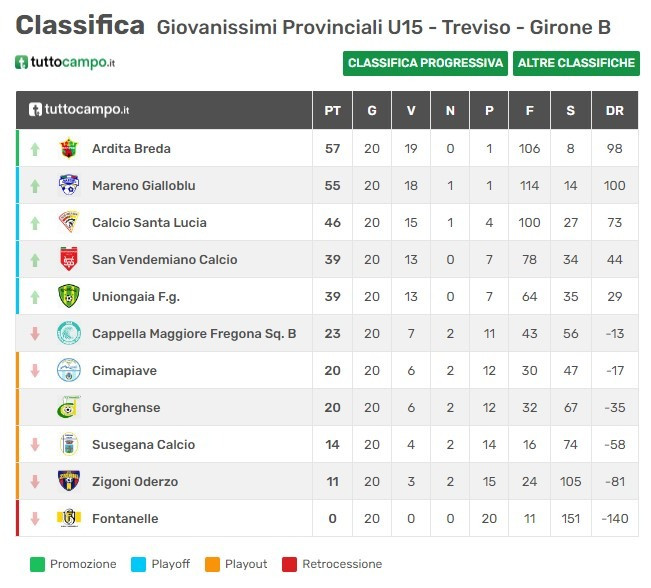Click the Gorghense team crest
The image size is (651, 588).
tap(68, 408)
